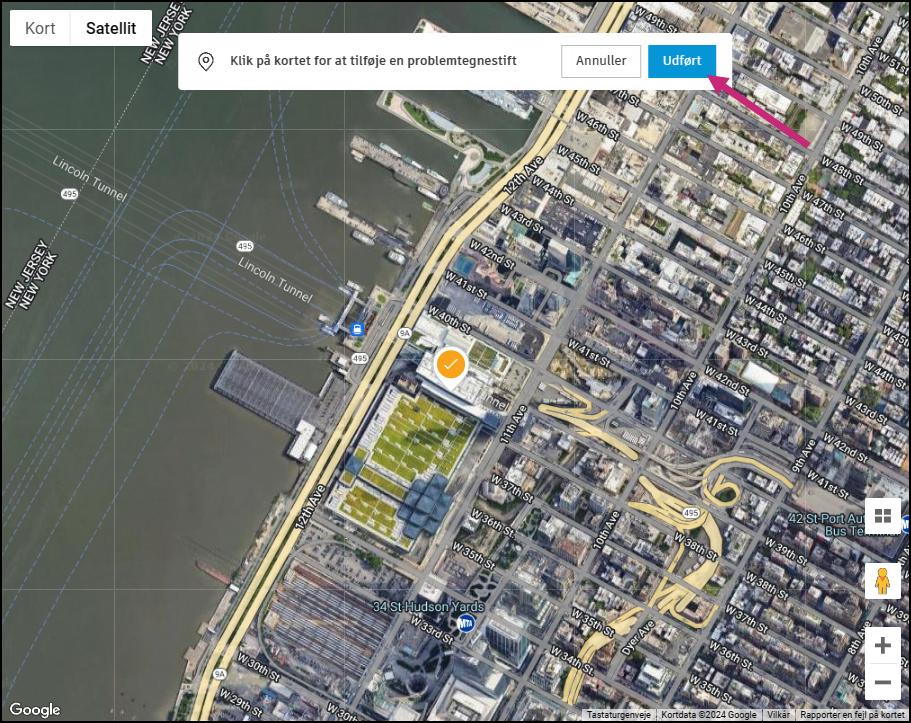Viewport: 911px width, 723px height.
Task: Click the 9A route shield near W 40th St
Action: pos(404,334)
